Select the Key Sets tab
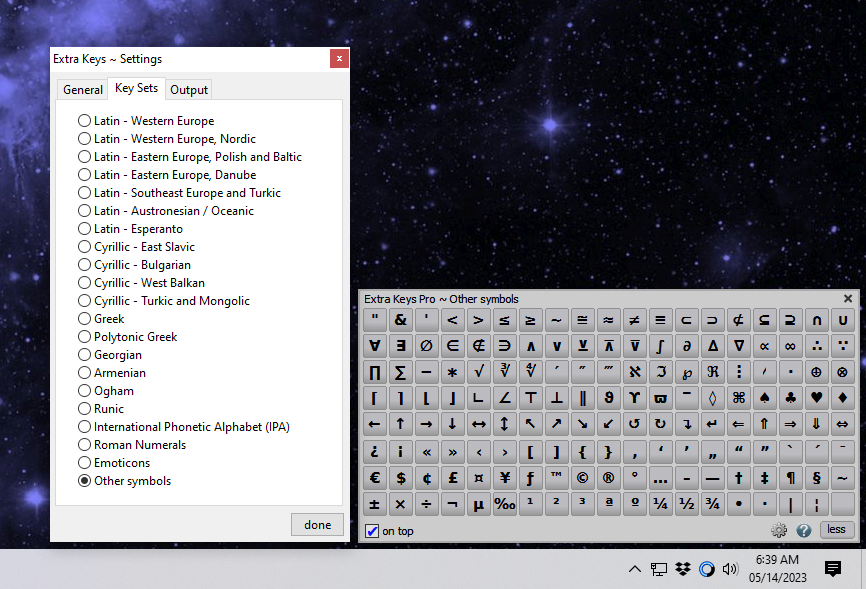 point(136,88)
